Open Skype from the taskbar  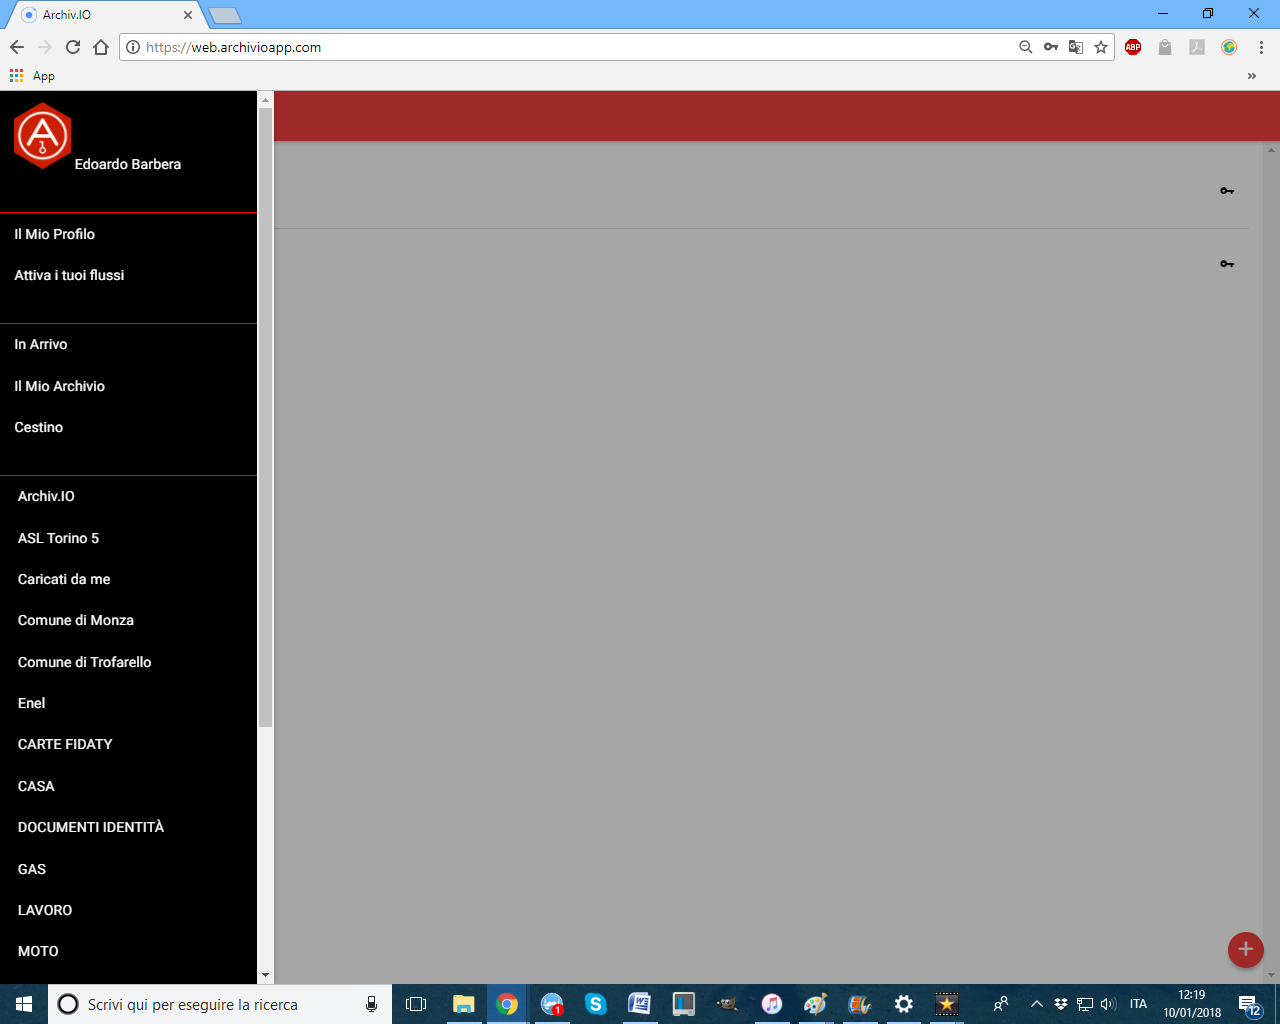pos(596,1004)
